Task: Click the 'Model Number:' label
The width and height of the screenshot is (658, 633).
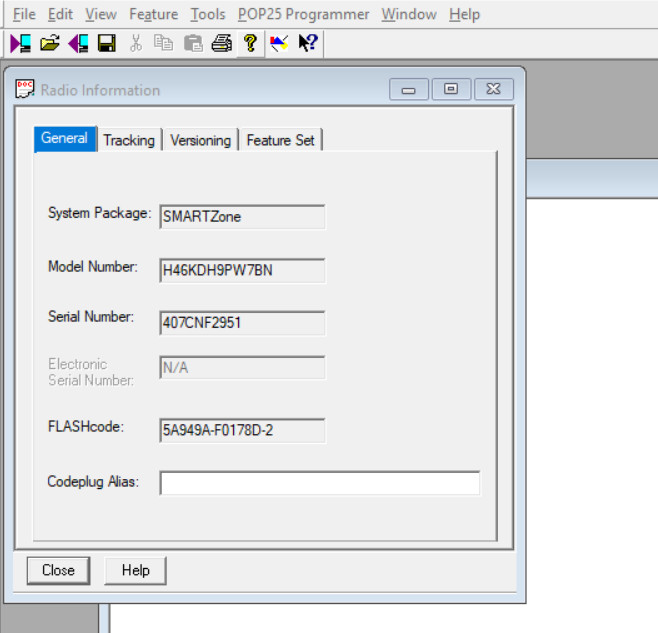Action: tap(93, 267)
